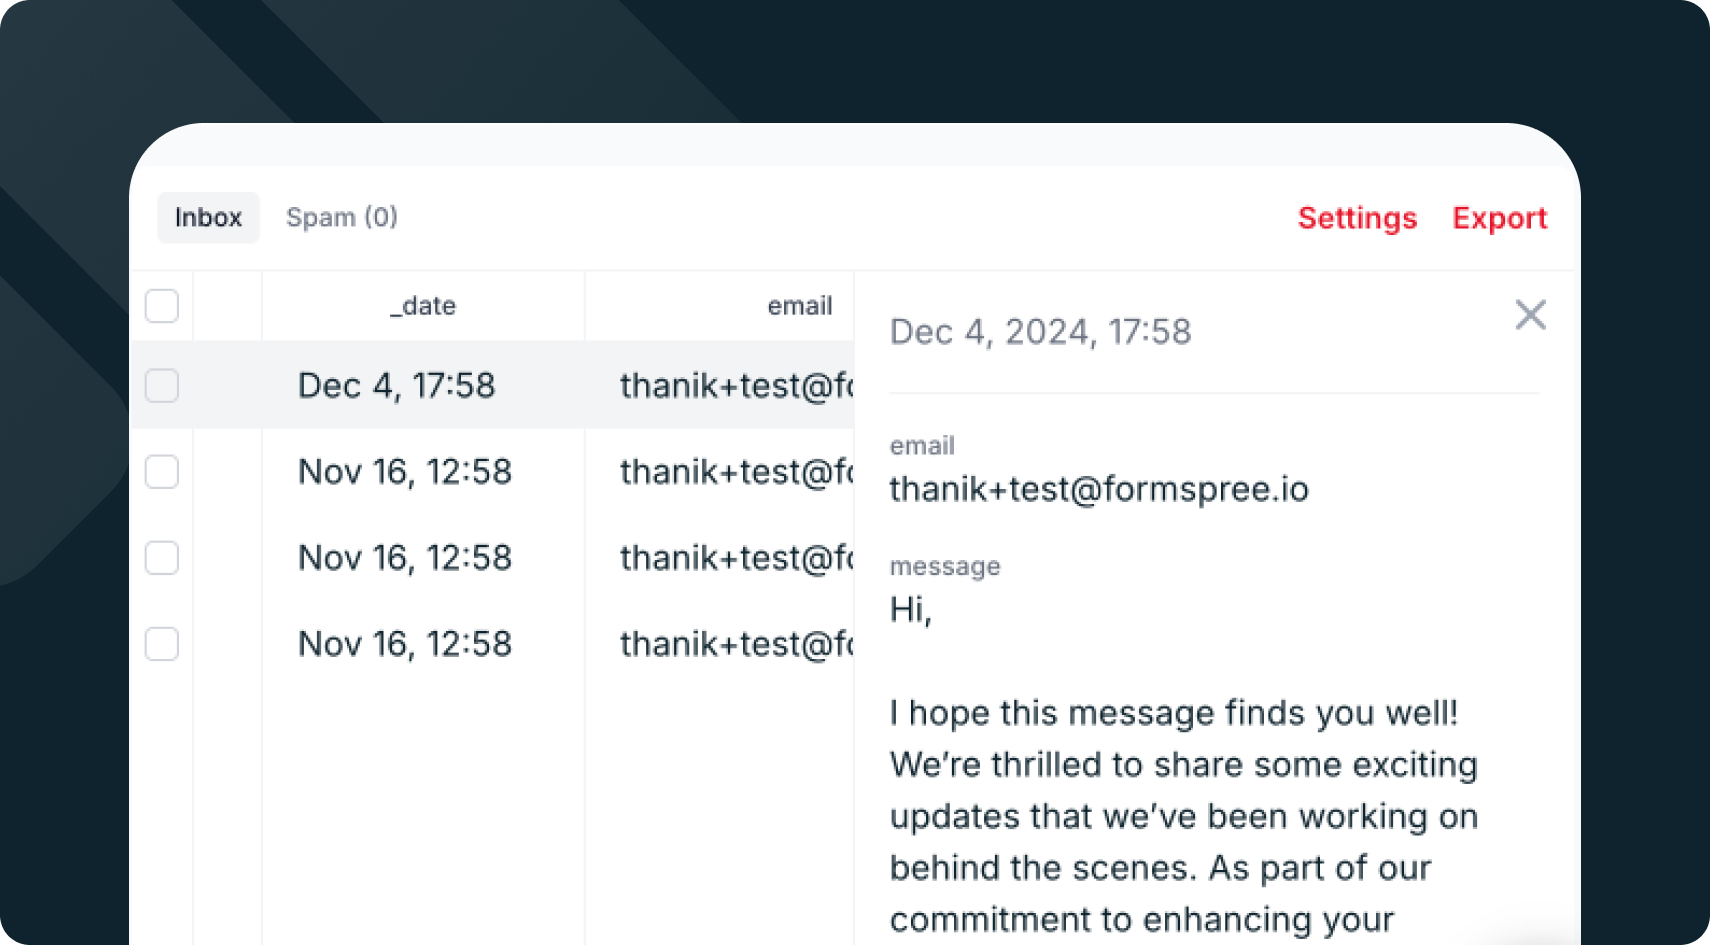Click the Dec 4, 2024, 17:58 detail heading
This screenshot has width=1710, height=945.
tap(1040, 332)
